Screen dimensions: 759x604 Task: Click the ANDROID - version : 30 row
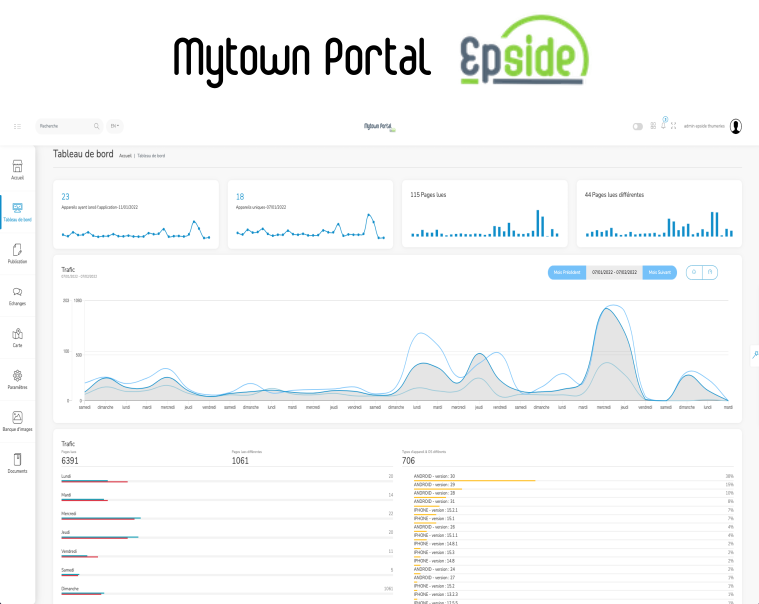pyautogui.click(x=574, y=477)
